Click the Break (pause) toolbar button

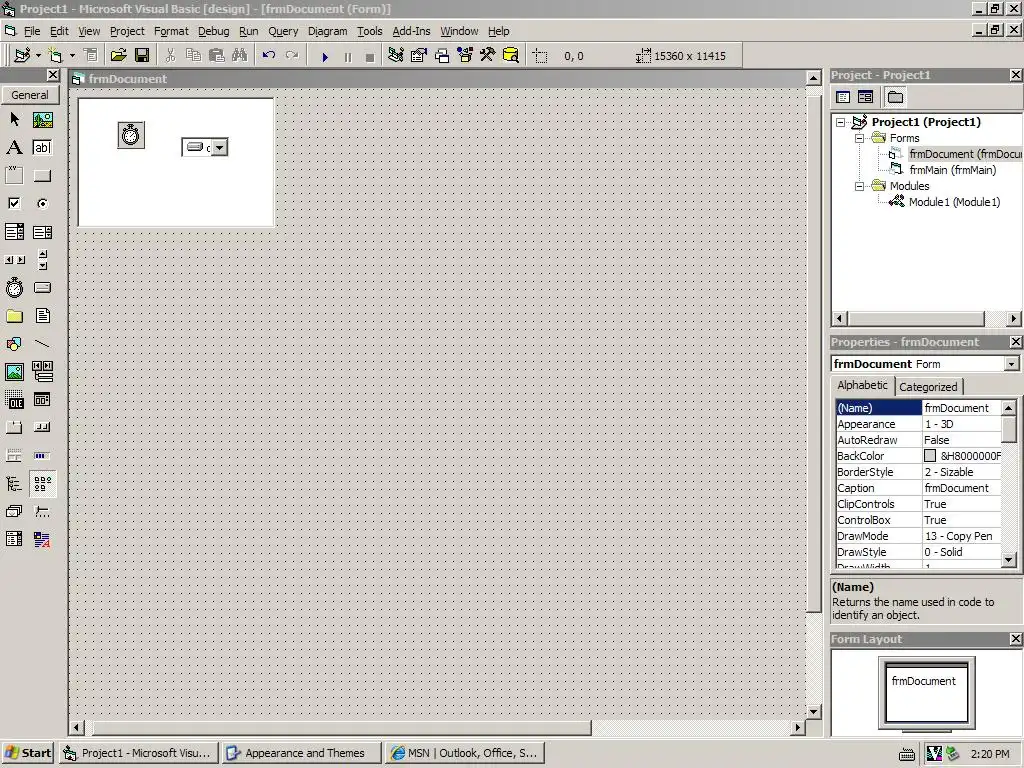click(347, 57)
